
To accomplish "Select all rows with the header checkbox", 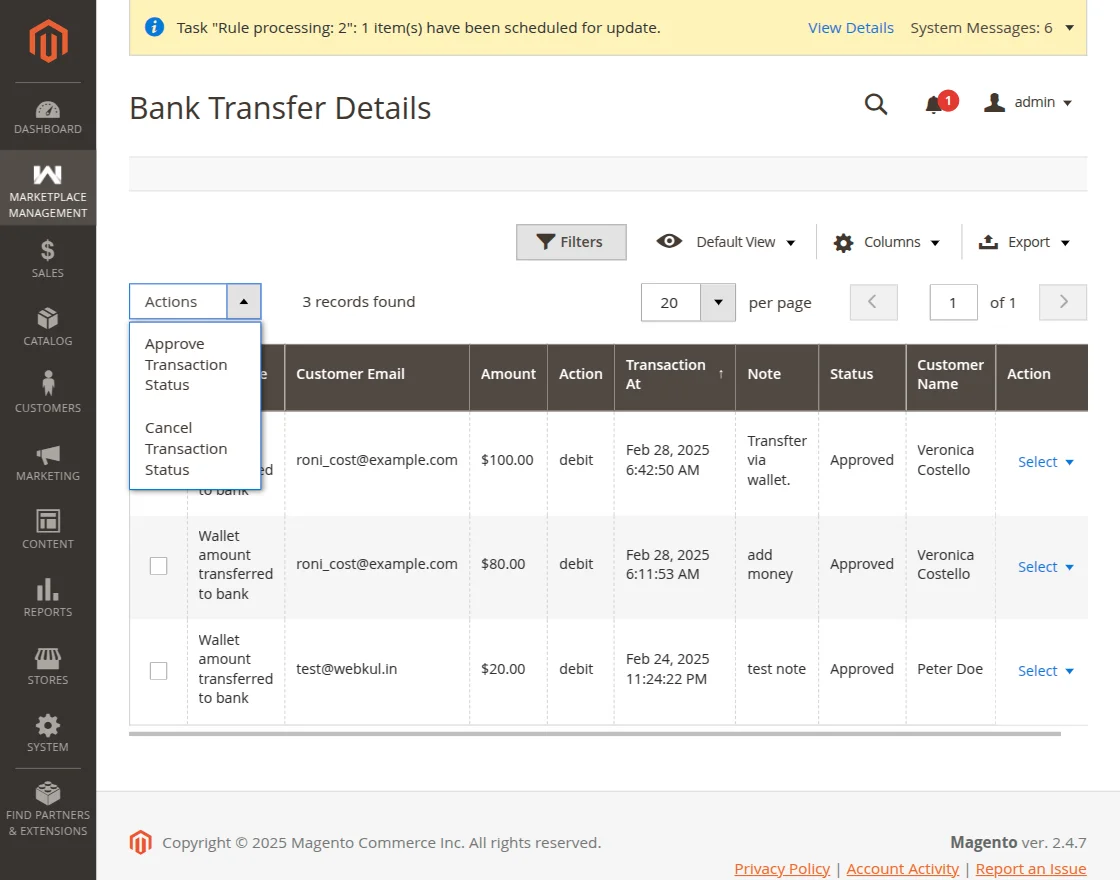I will [158, 377].
